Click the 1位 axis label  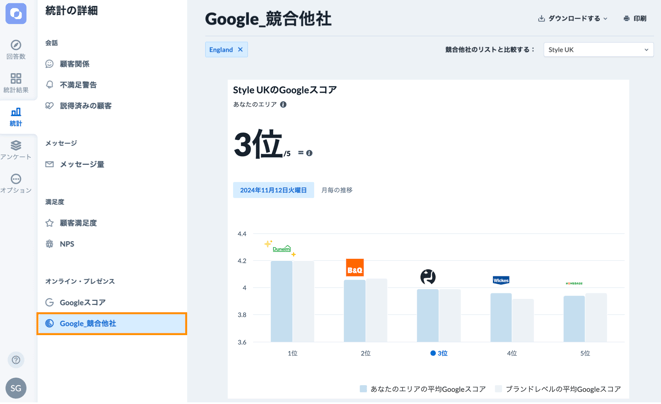pyautogui.click(x=292, y=353)
